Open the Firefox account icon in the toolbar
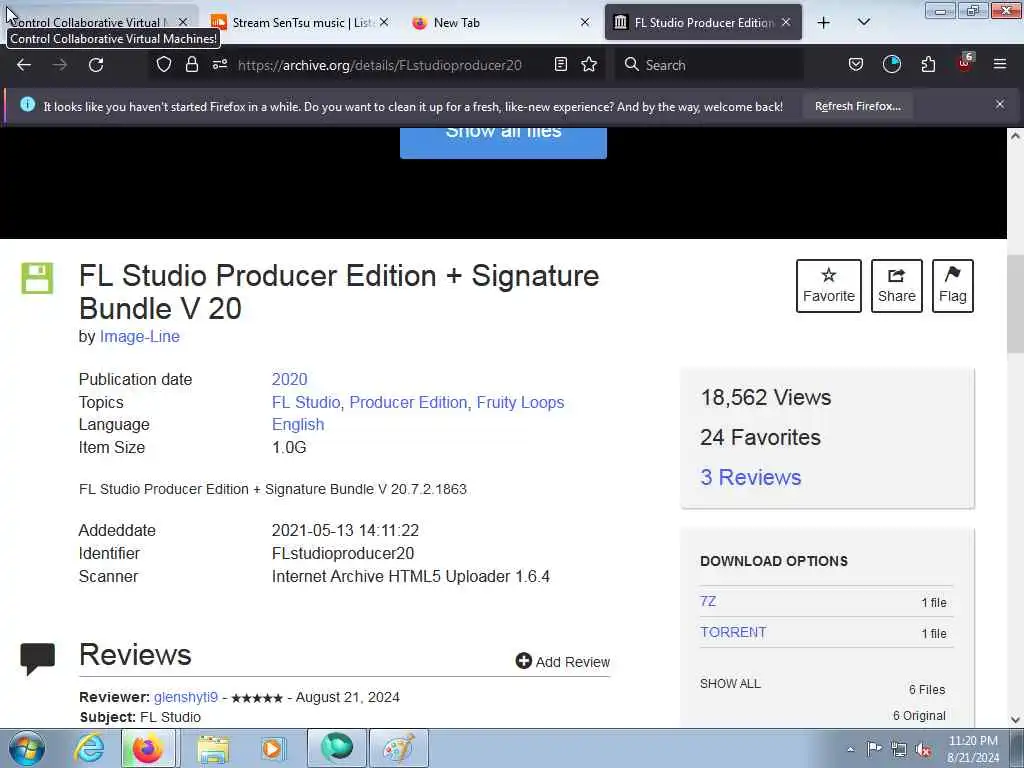This screenshot has width=1024, height=768. pyautogui.click(x=891, y=64)
